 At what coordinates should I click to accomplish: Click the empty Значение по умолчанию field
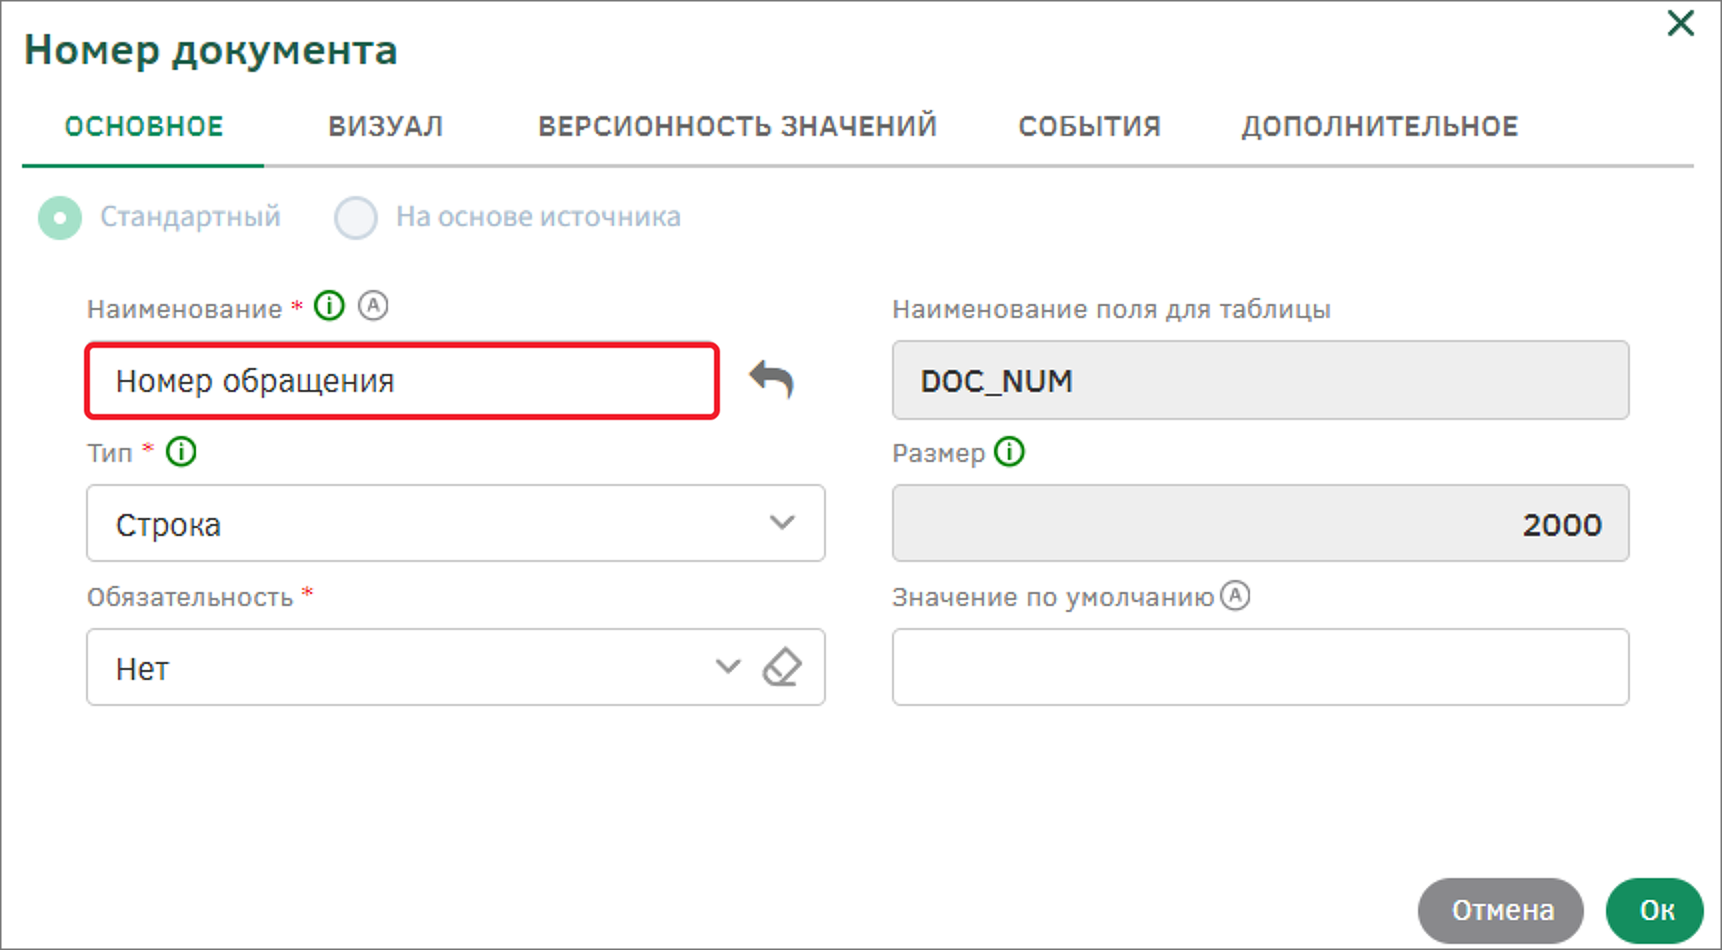click(x=1260, y=667)
